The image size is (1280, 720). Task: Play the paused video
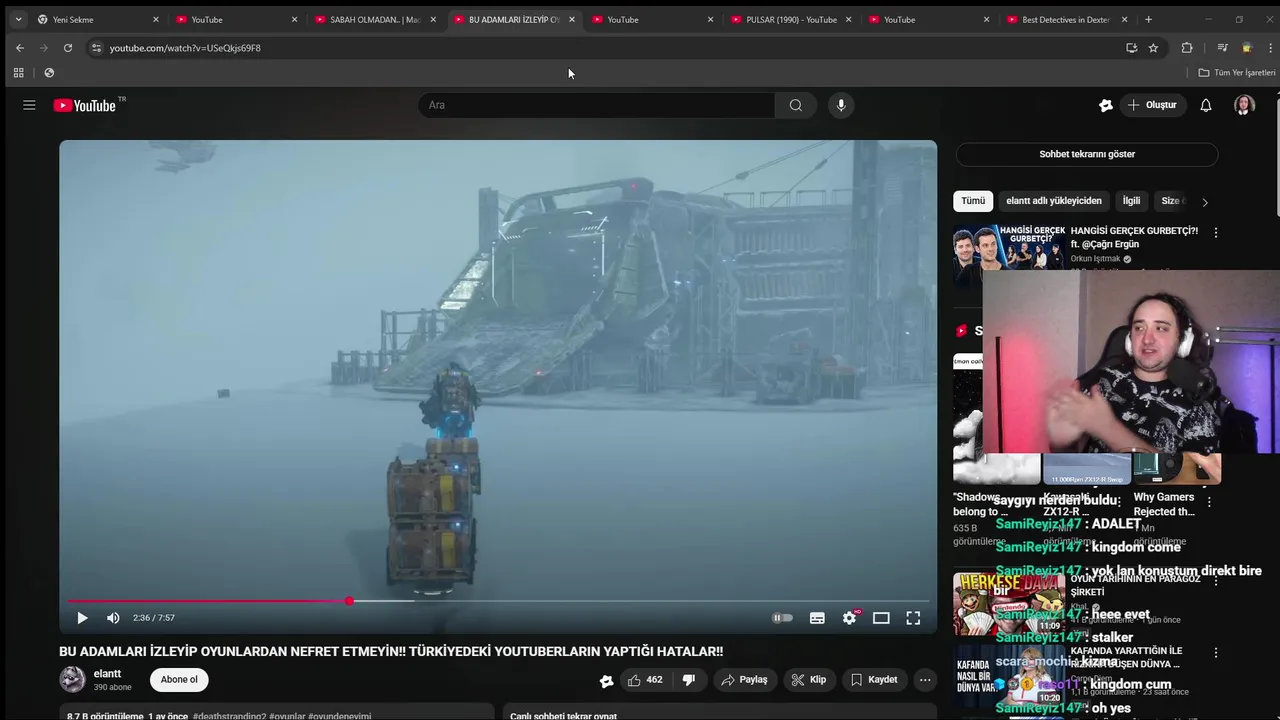pos(82,618)
